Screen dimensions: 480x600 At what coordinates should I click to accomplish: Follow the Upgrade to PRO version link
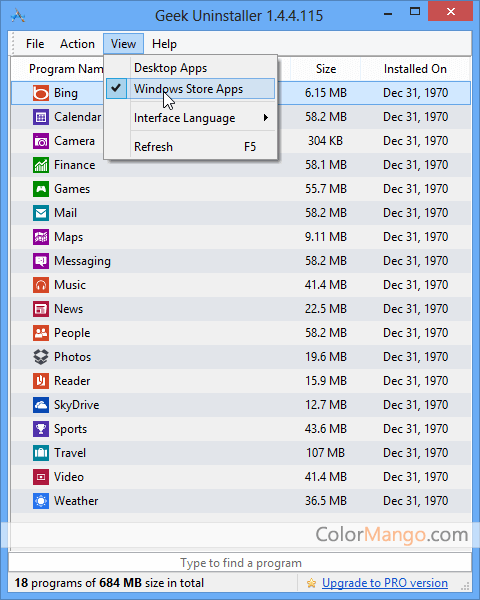tap(385, 583)
